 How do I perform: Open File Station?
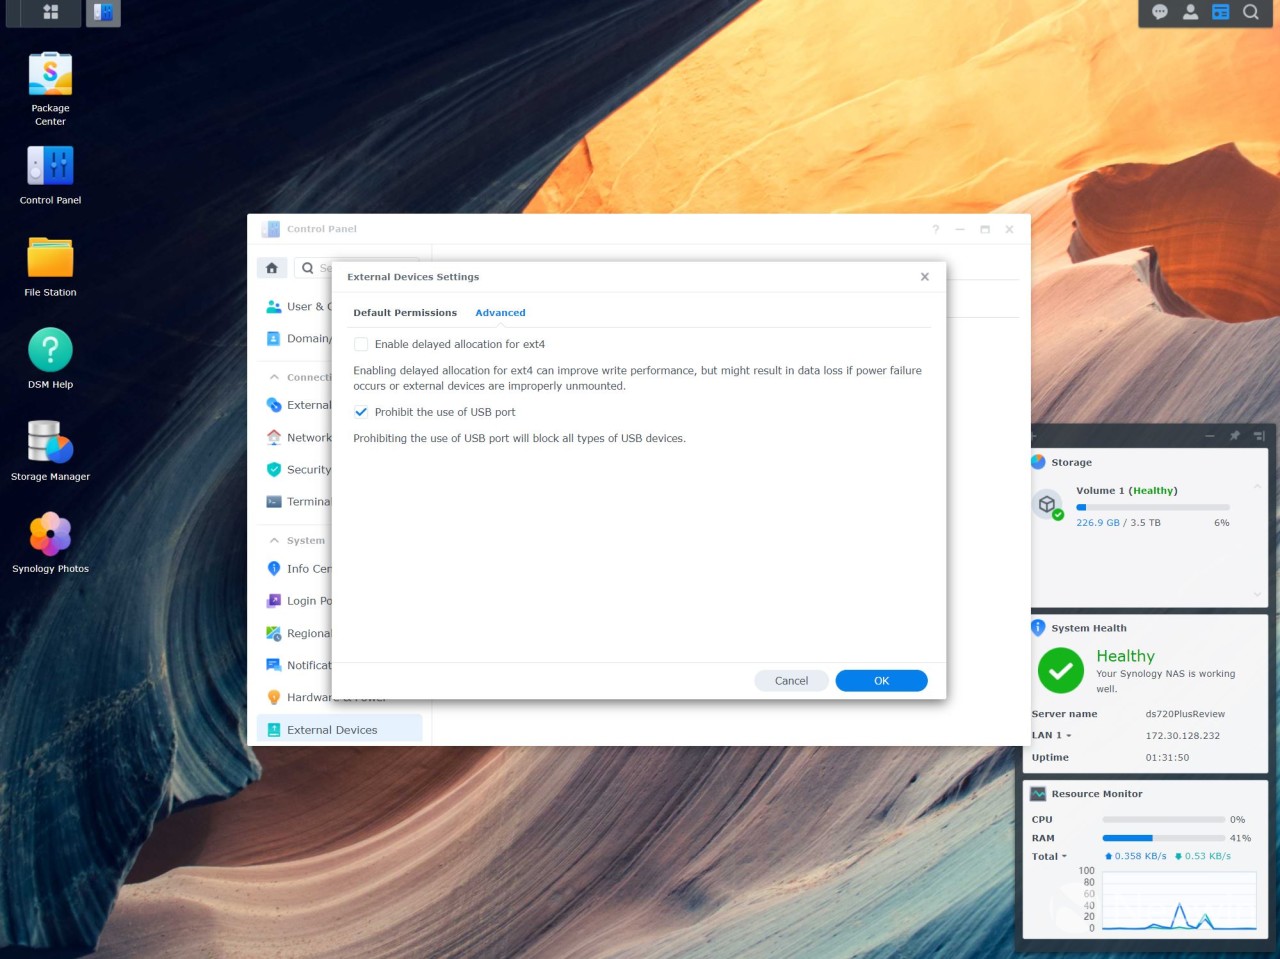(x=50, y=256)
